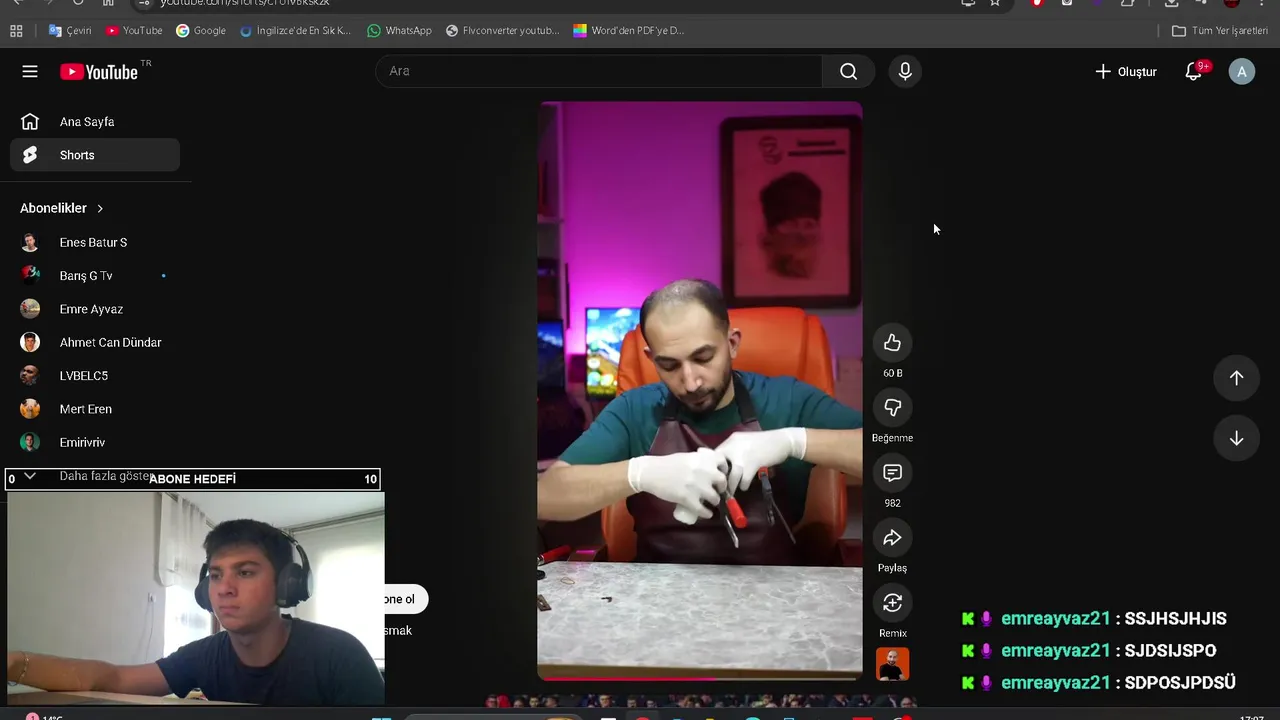Open the Çeviri bookmark

click(69, 30)
